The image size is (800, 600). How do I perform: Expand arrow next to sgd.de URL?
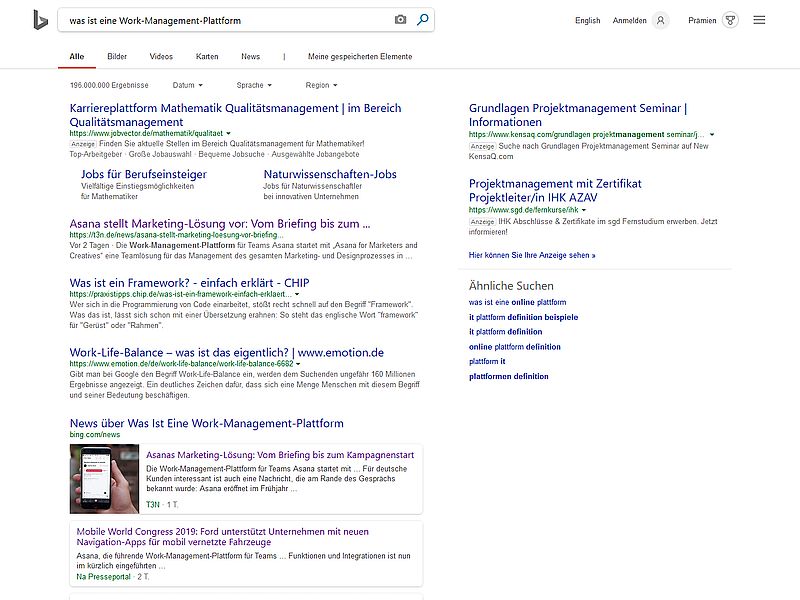pyautogui.click(x=584, y=210)
